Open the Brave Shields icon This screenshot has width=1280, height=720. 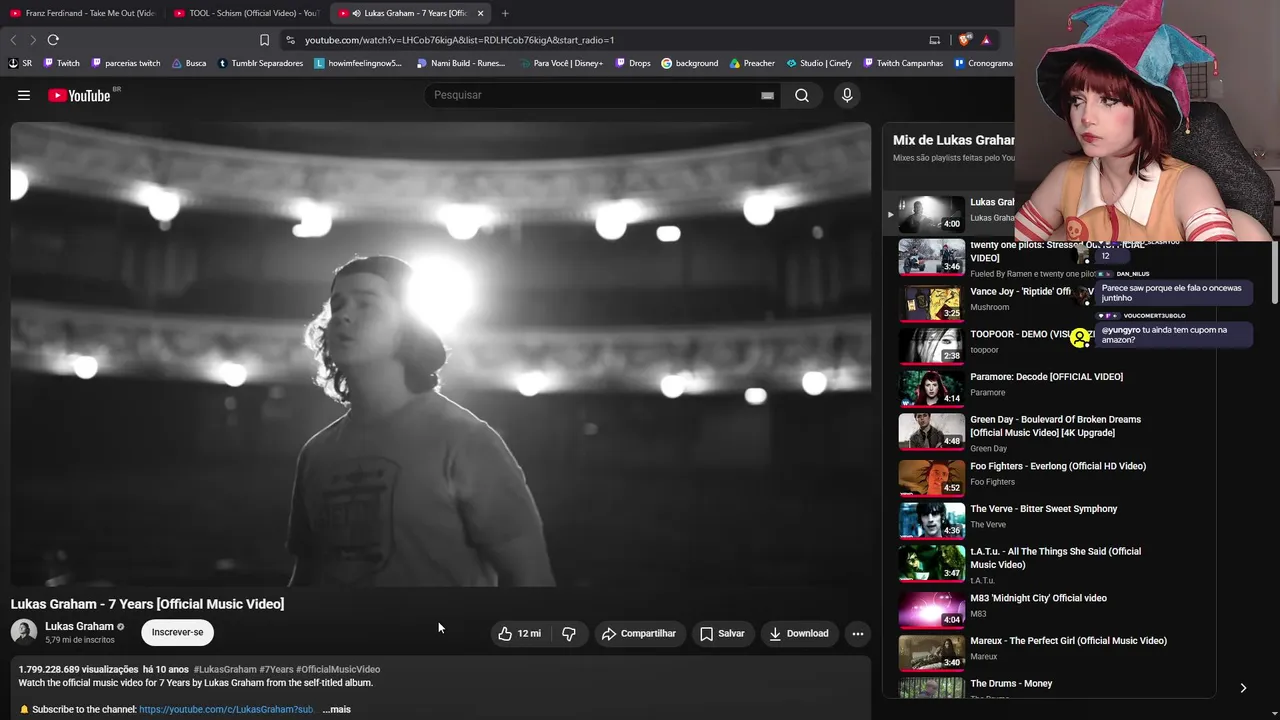964,40
